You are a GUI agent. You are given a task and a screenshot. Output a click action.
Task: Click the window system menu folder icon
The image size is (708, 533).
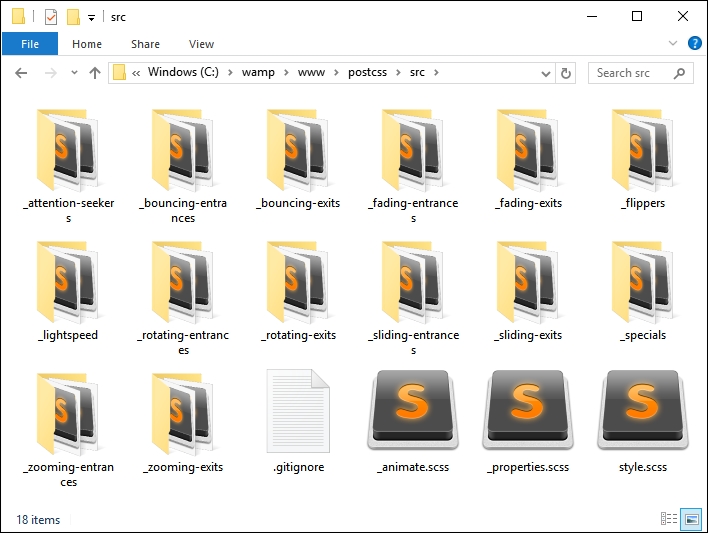point(19,17)
